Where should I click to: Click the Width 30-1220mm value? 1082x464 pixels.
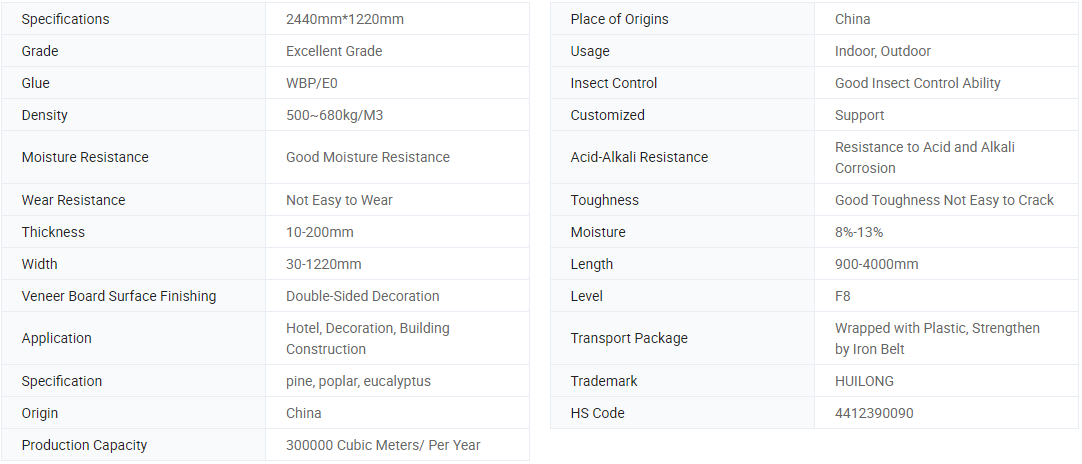point(324,264)
